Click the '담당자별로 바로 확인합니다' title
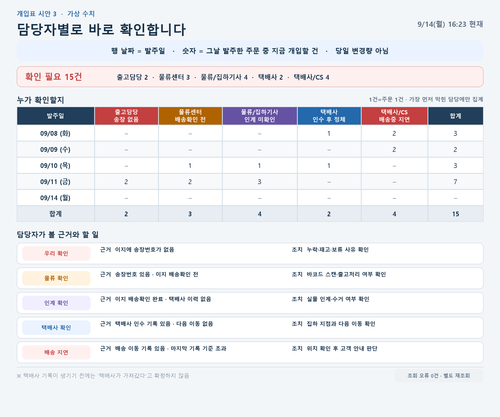Image resolution: width=500 pixels, height=417 pixels. coord(101,29)
